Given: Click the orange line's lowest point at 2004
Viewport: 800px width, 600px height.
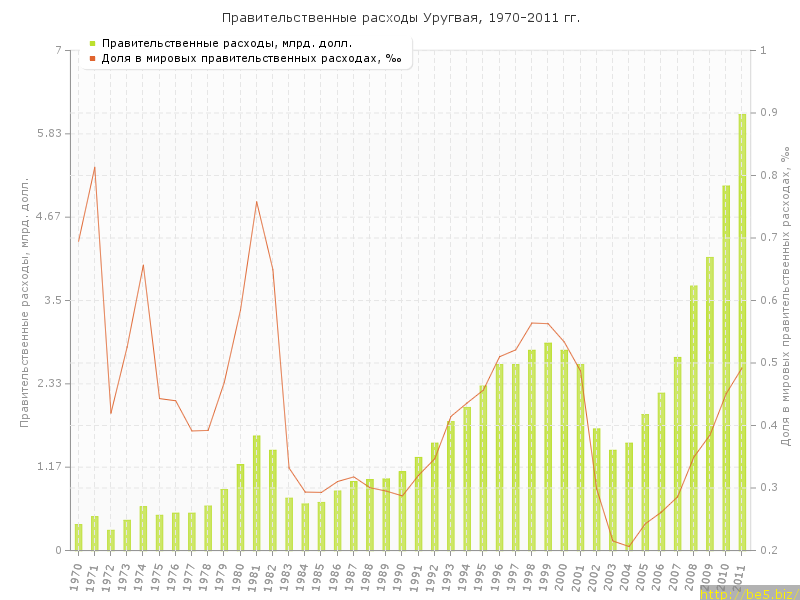Looking at the screenshot, I should coord(629,547).
